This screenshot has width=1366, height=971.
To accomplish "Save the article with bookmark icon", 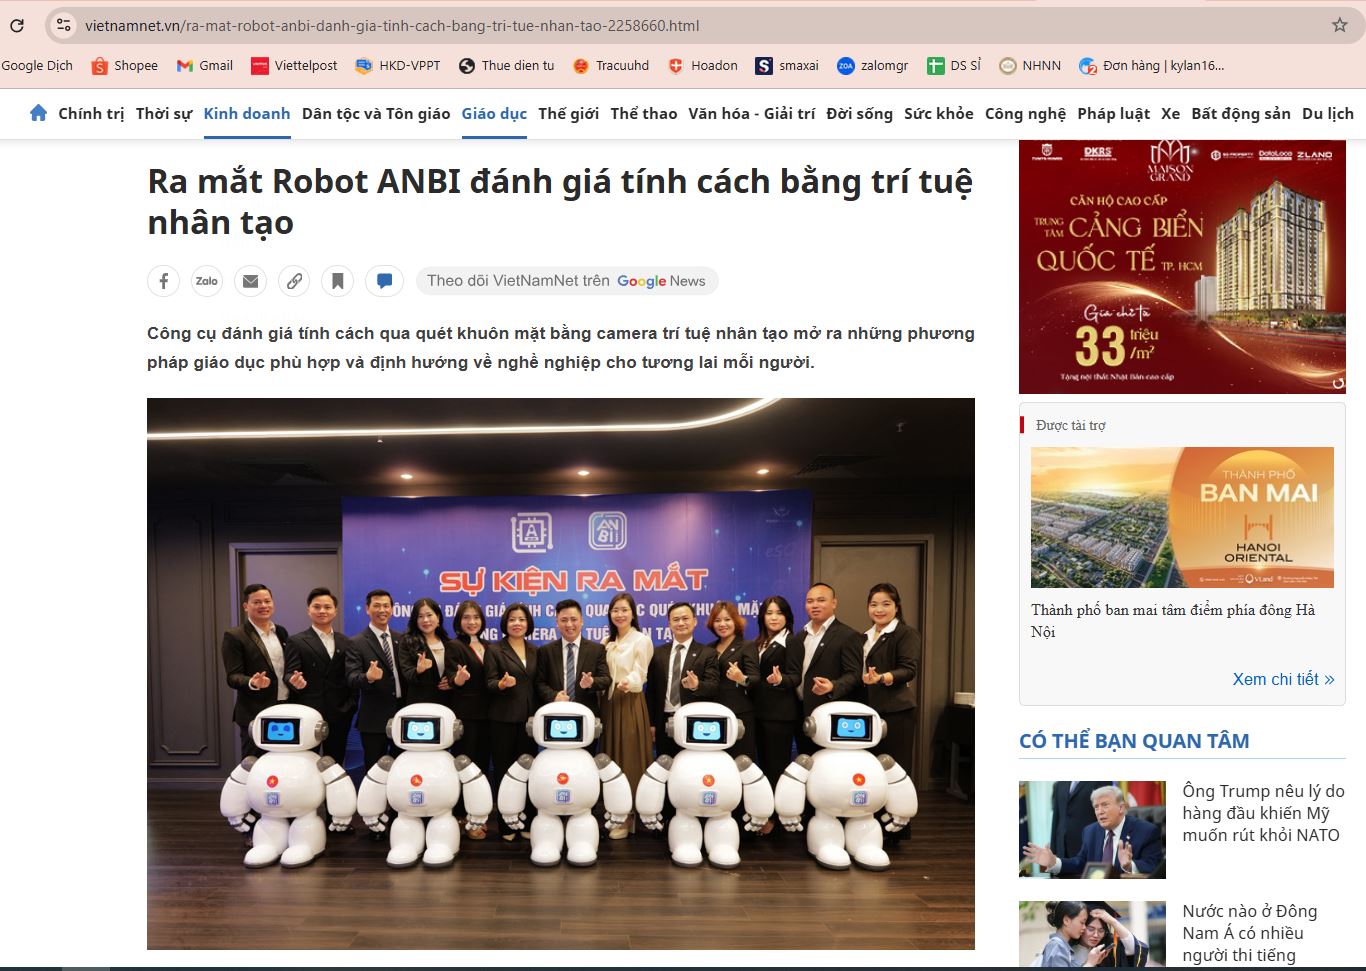I will point(338,281).
